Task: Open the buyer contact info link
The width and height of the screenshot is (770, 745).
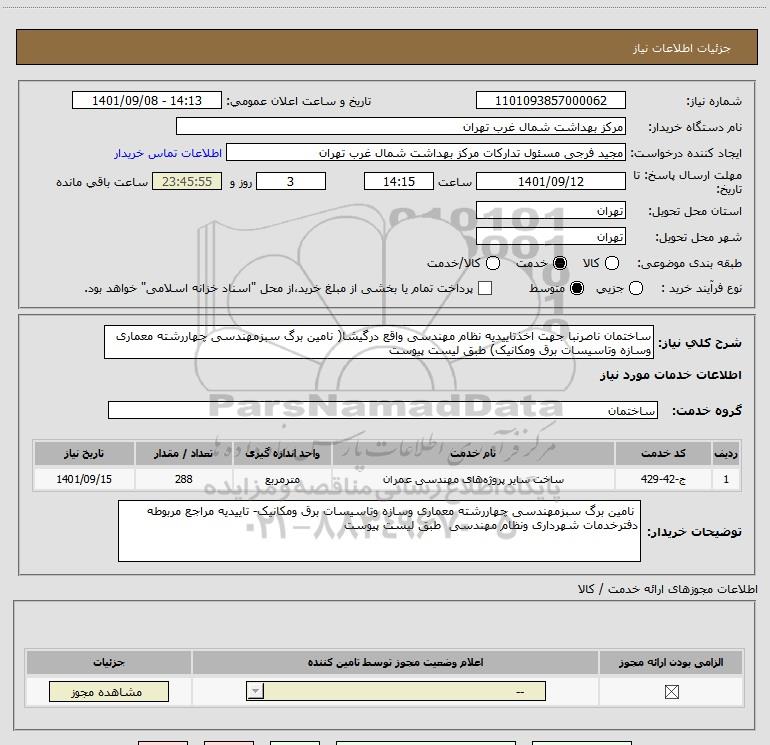Action: [168, 153]
